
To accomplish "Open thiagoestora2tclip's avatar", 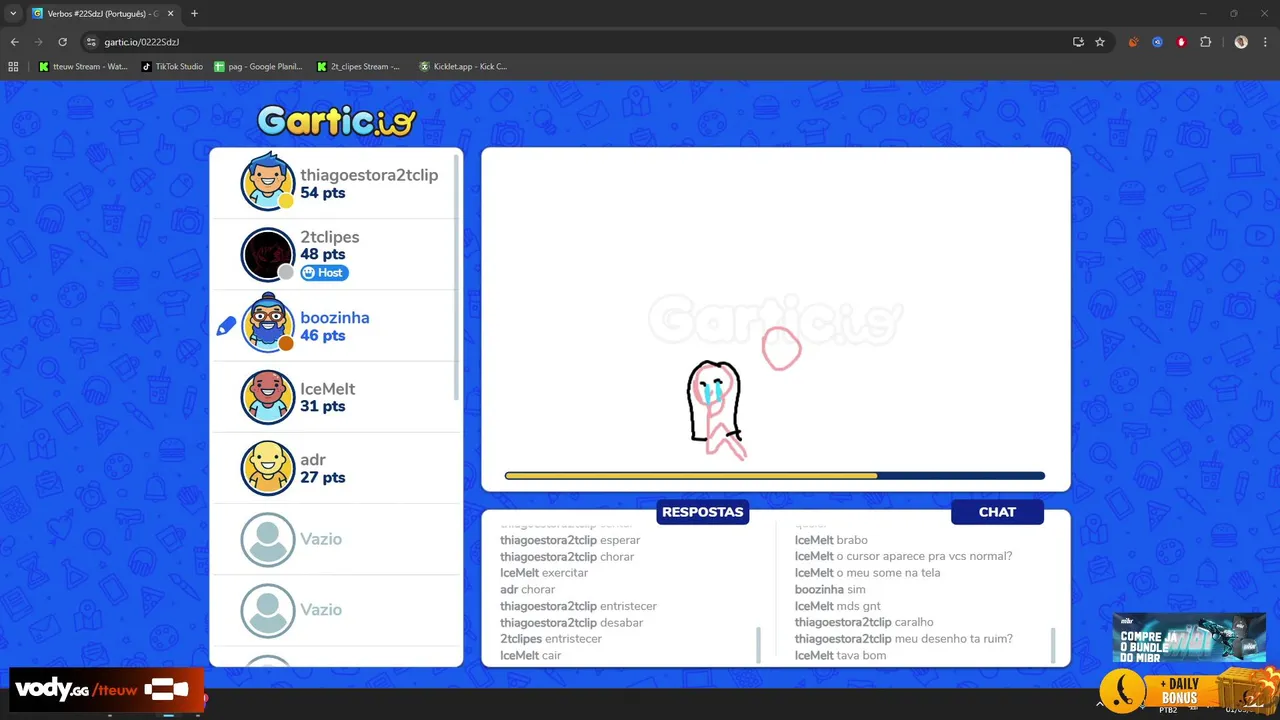I will pos(267,182).
